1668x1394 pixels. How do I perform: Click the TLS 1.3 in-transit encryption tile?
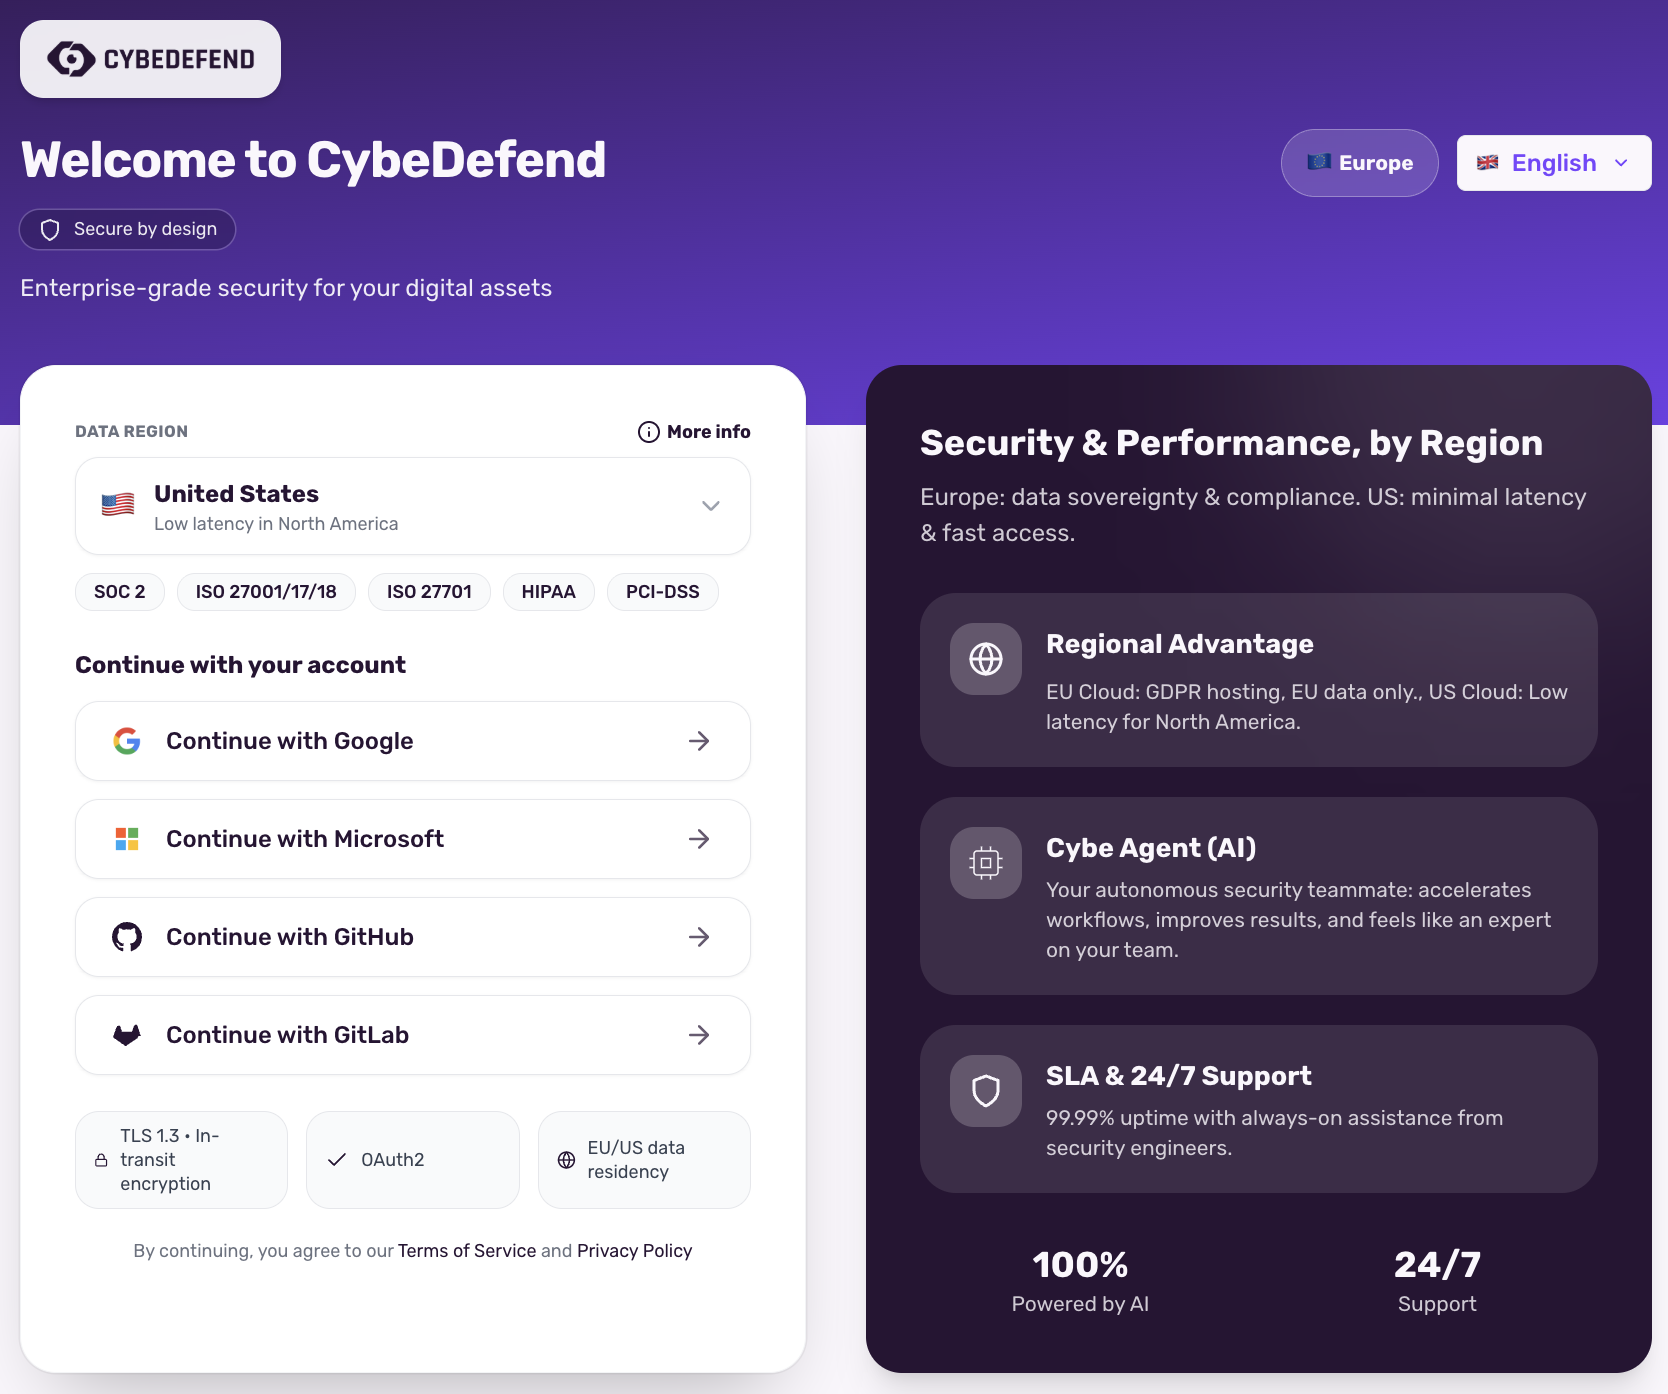[x=181, y=1160]
